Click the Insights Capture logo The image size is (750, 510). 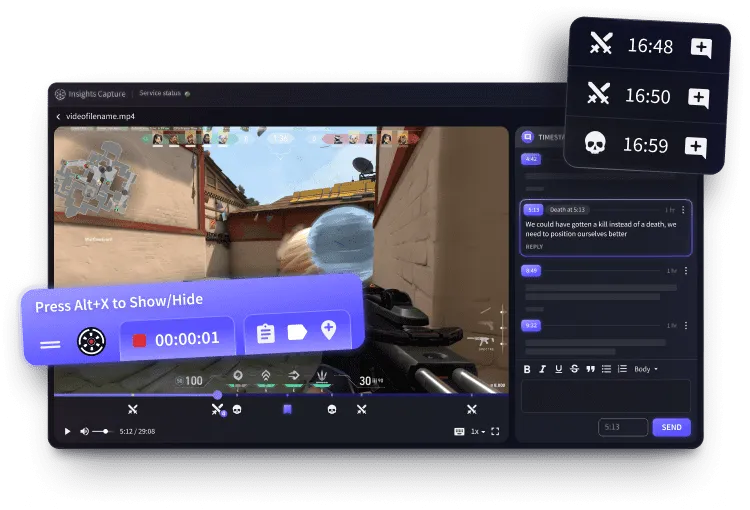60,94
